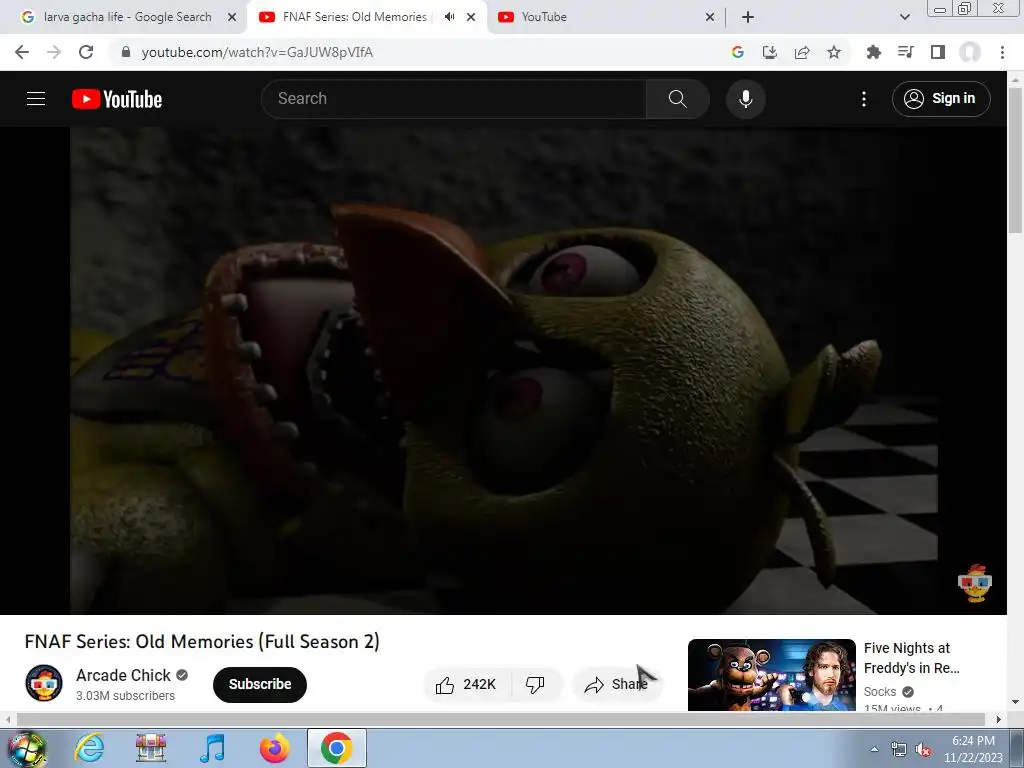This screenshot has width=1024, height=768.
Task: Open the YouTube guide hamburger menu
Action: click(36, 99)
